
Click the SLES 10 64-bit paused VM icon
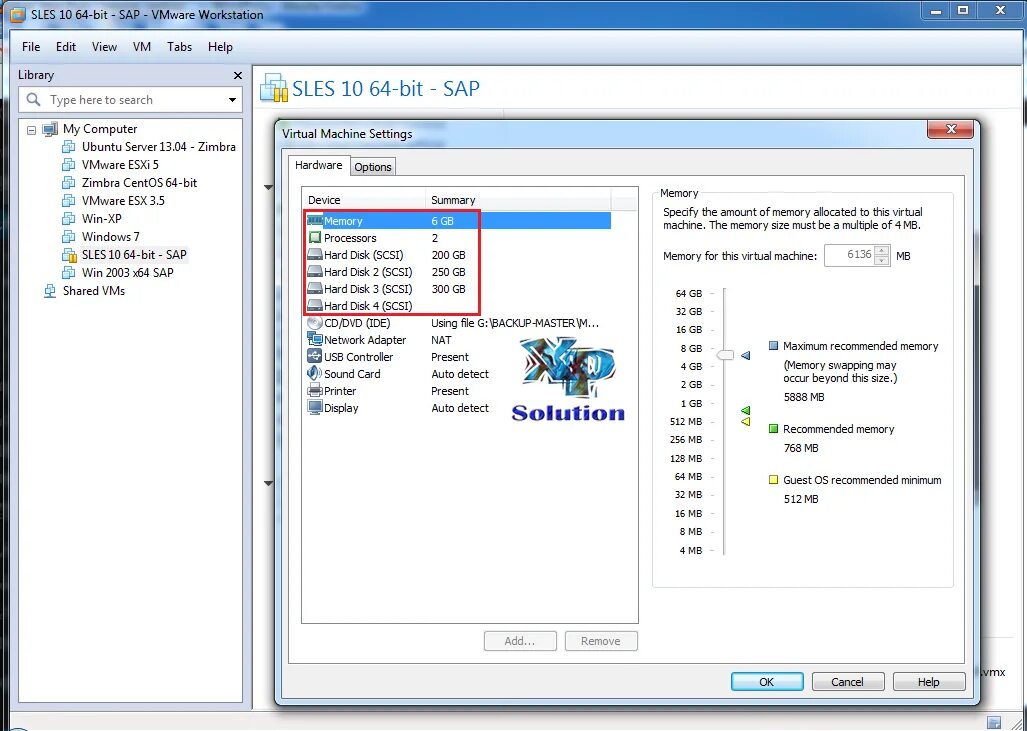69,255
